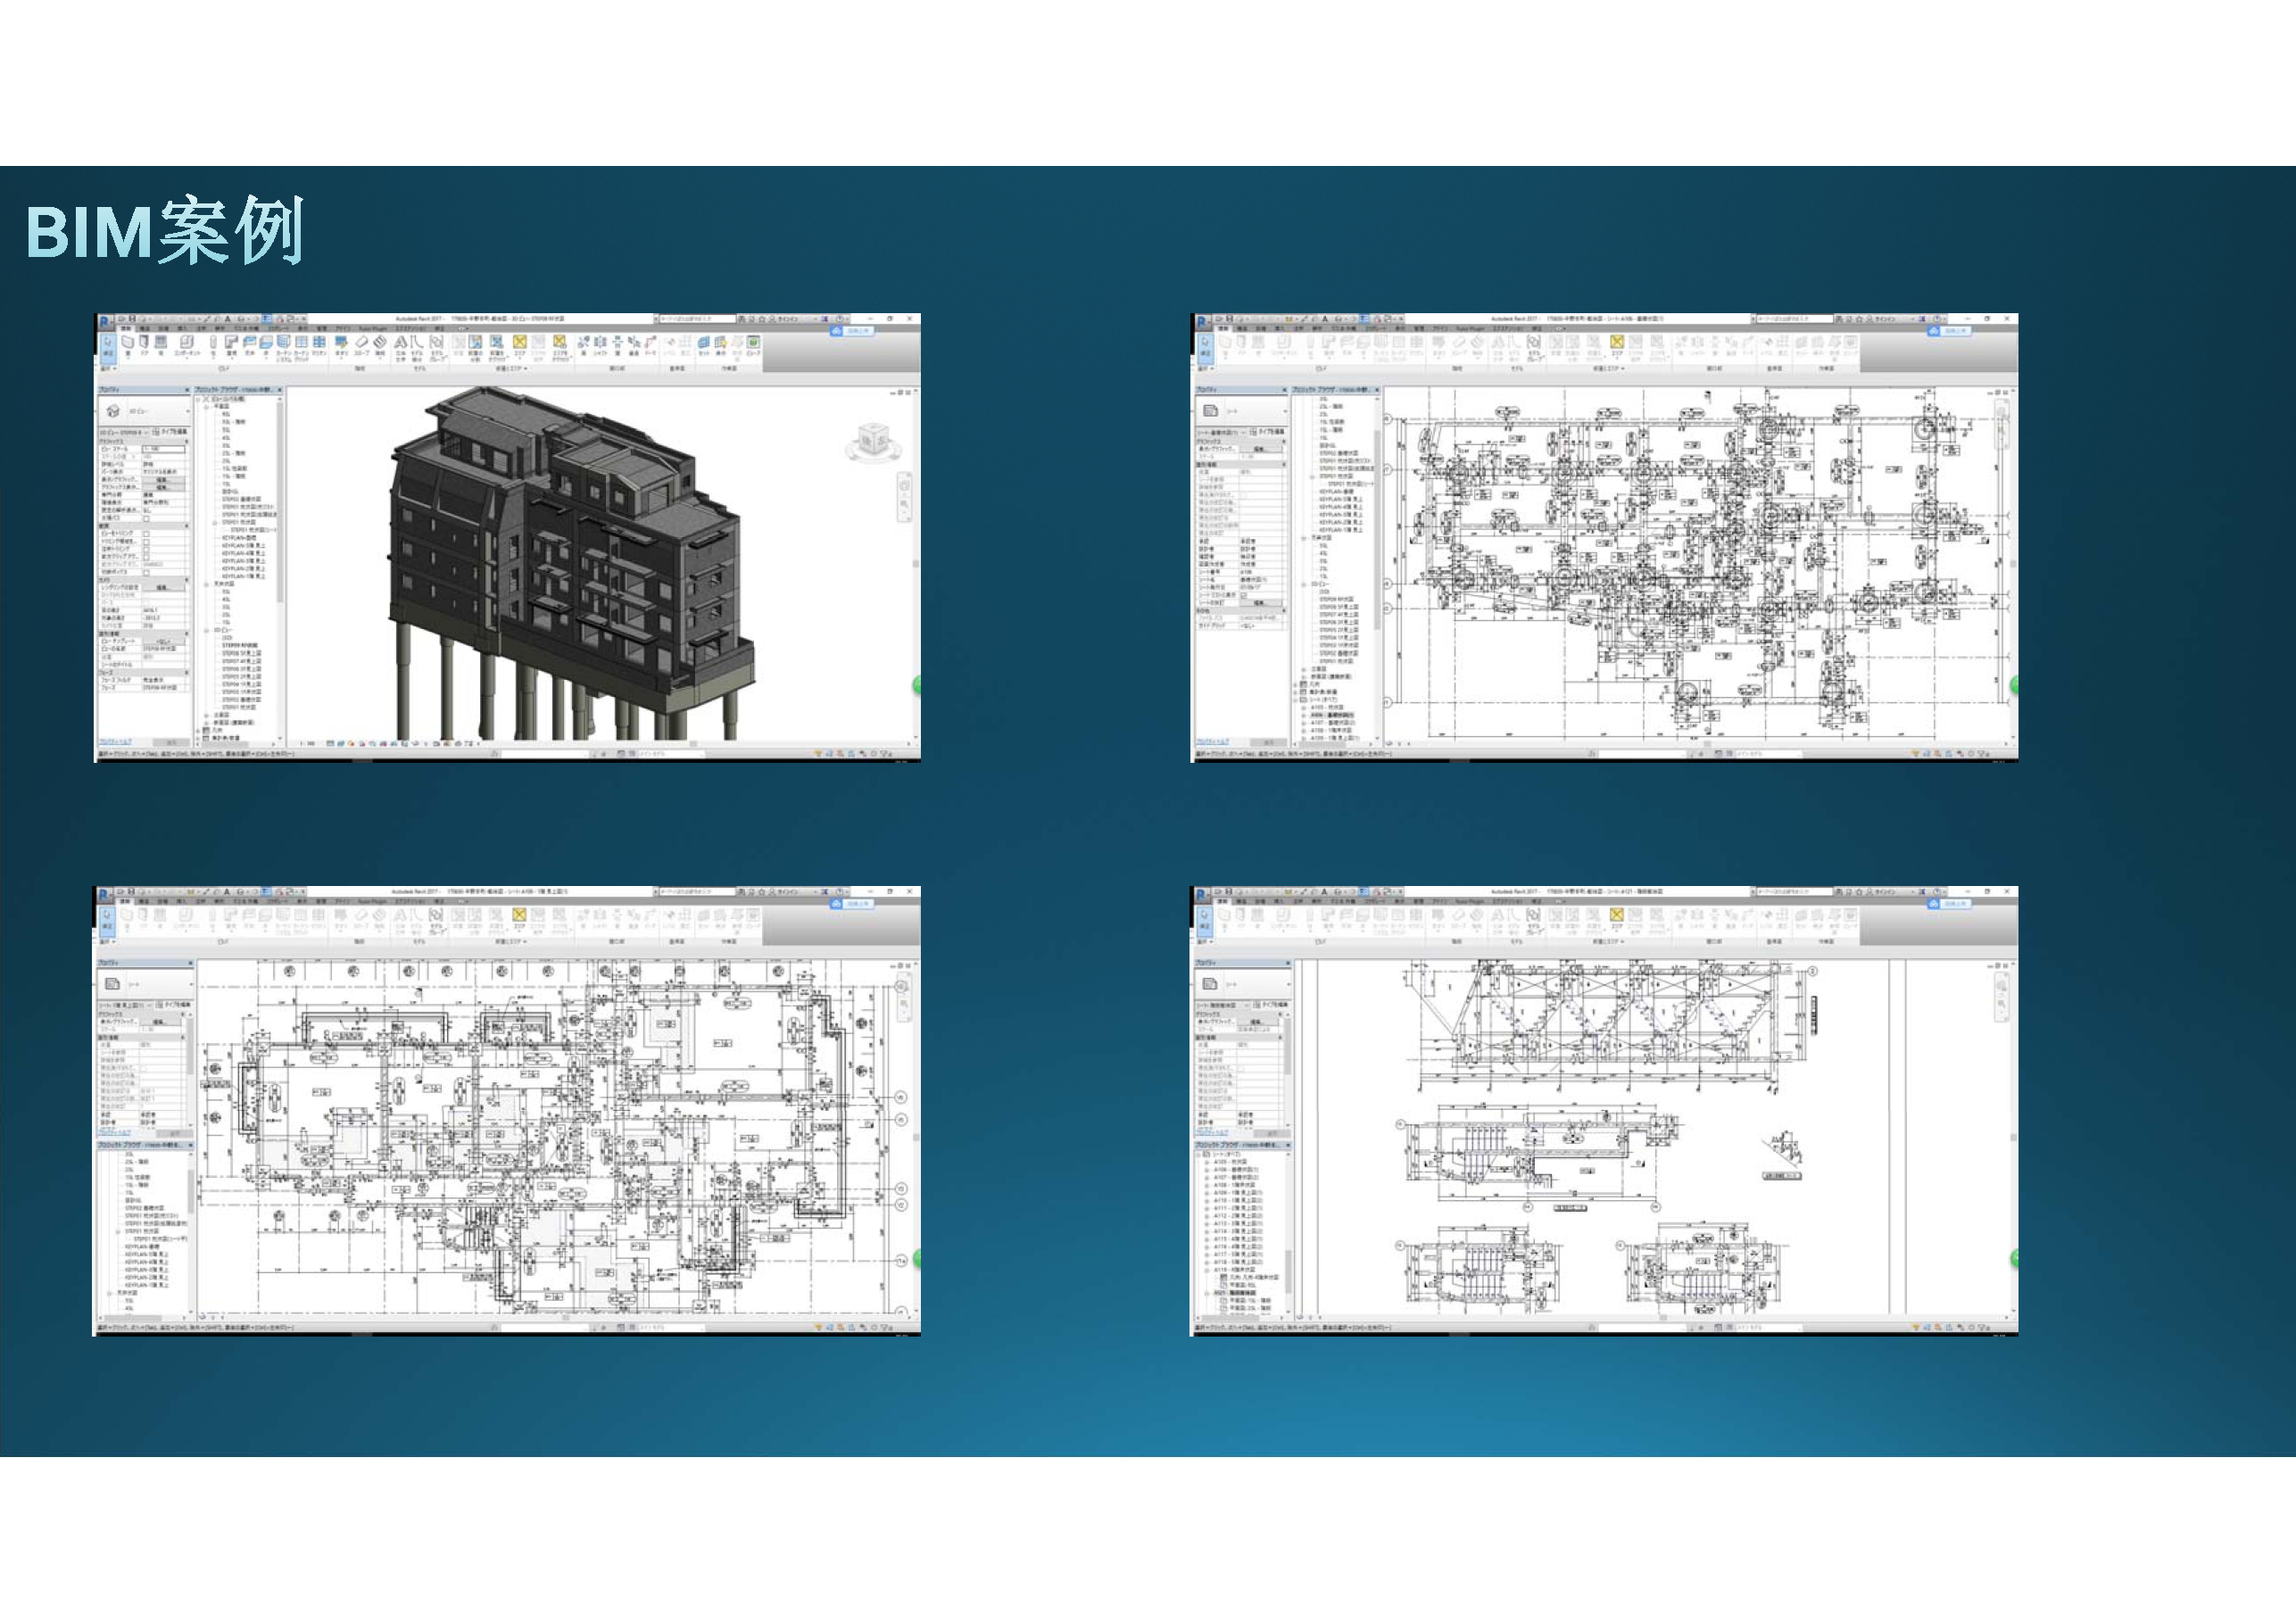The image size is (2296, 1623).
Task: Select the yellow Area tool in top-left ribbon
Action: tap(519, 342)
